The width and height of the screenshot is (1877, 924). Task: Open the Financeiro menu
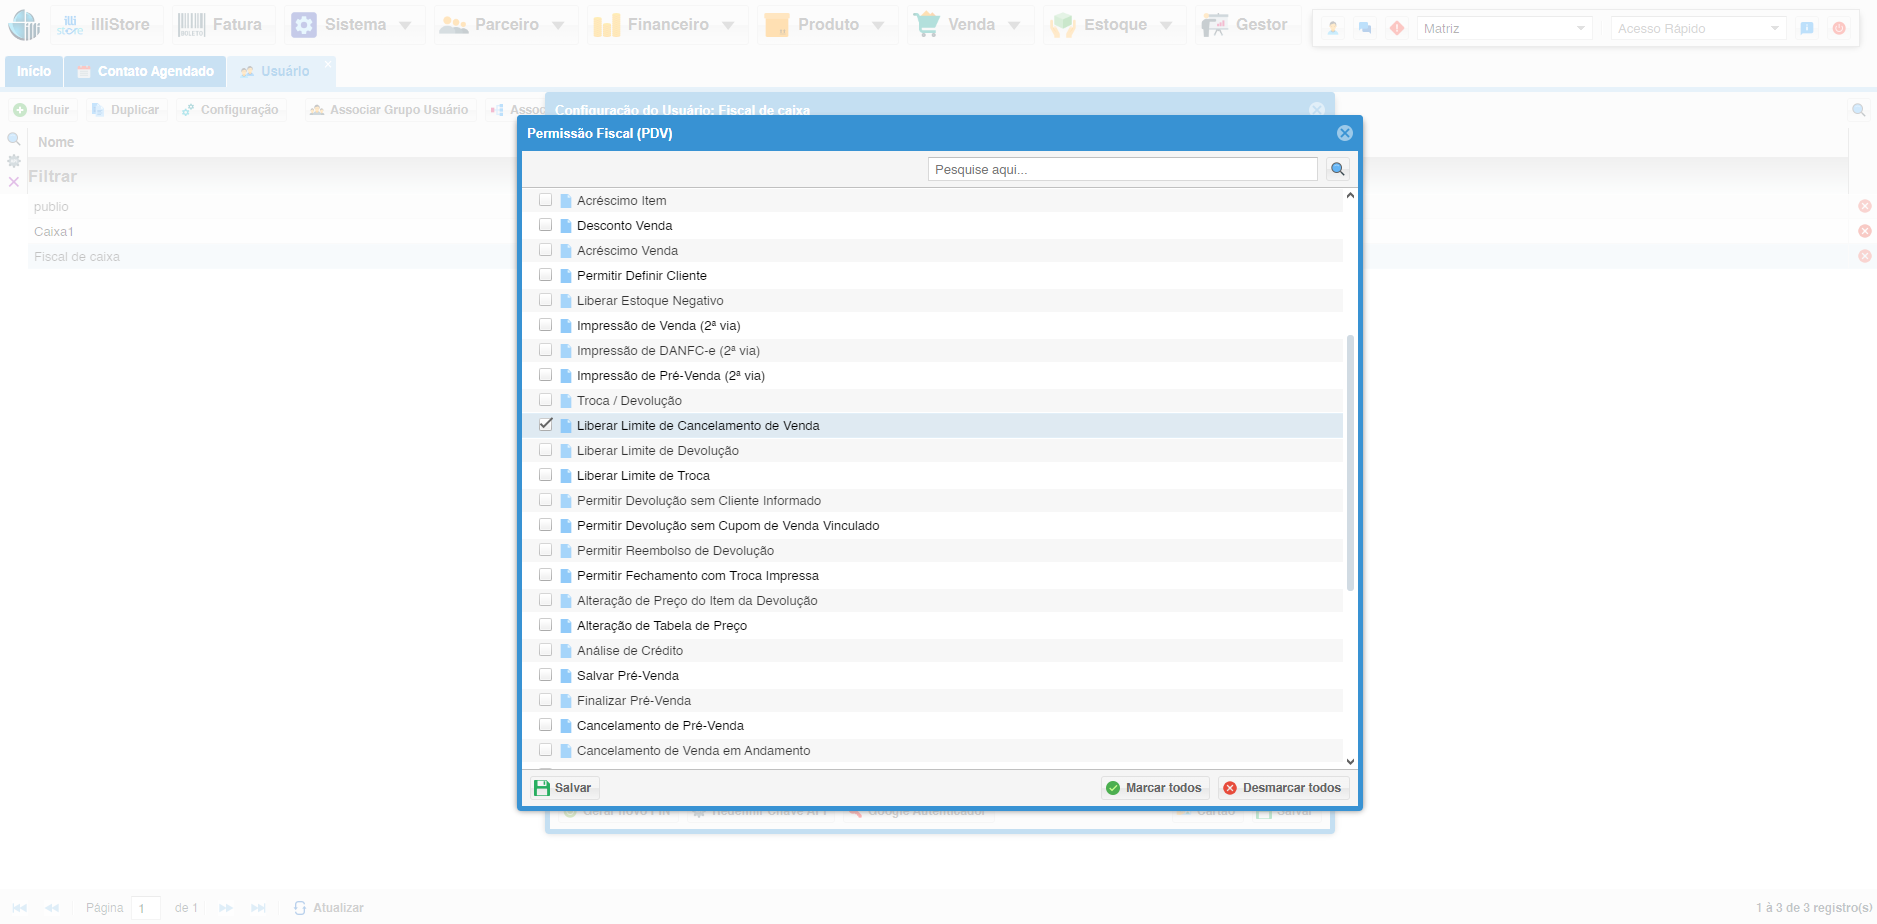click(667, 25)
